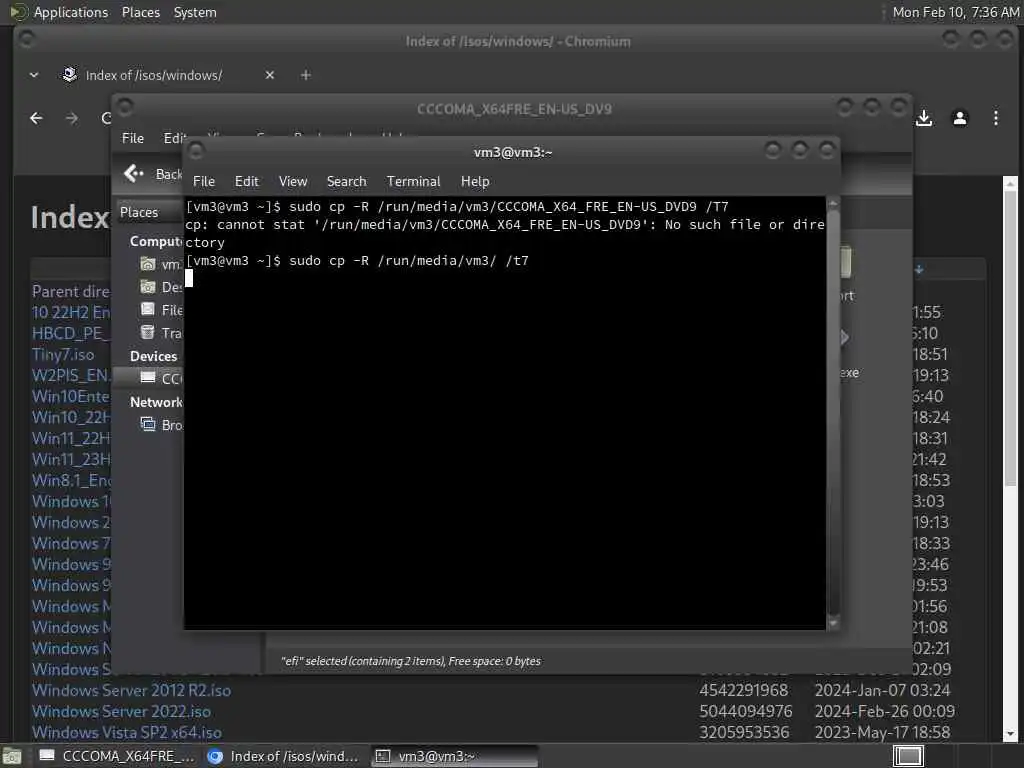This screenshot has width=1024, height=768.
Task: Open the Places menu in top panel
Action: pyautogui.click(x=140, y=12)
